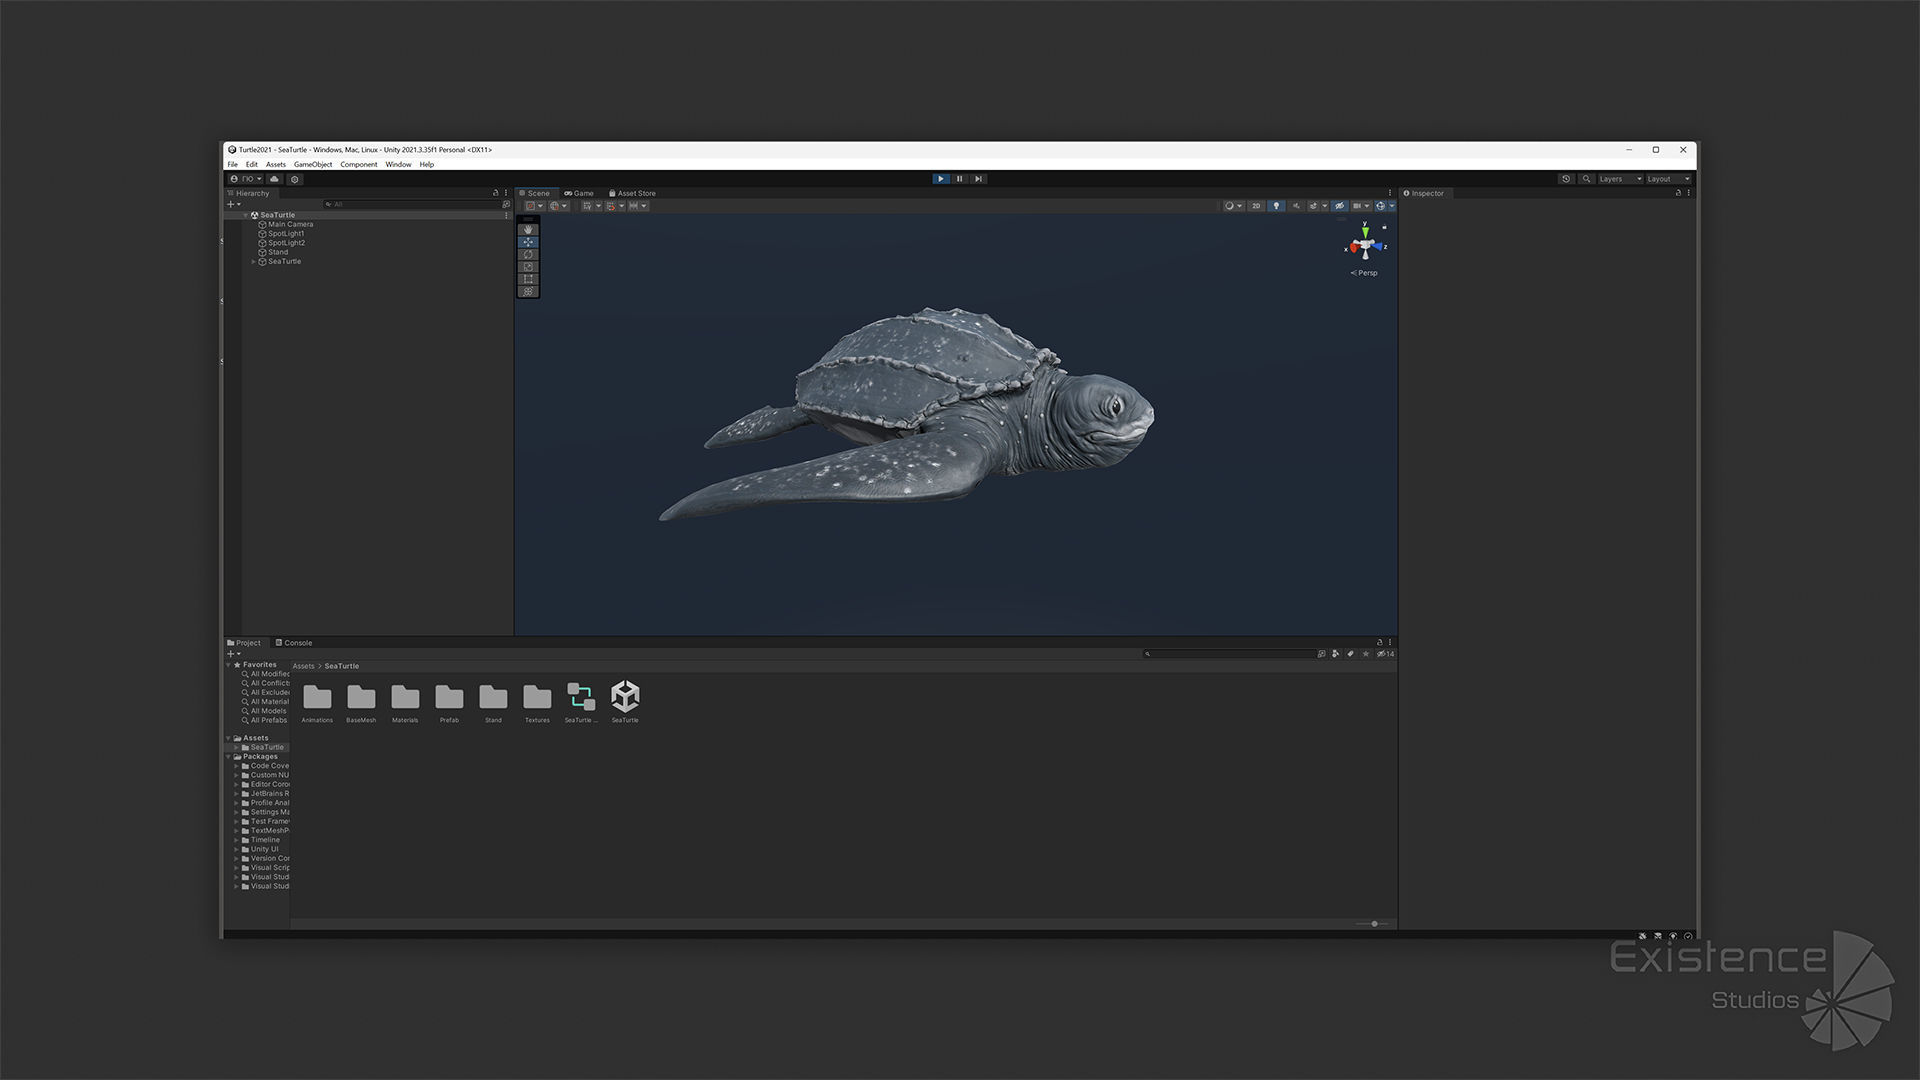Click the Step frame button
Image resolution: width=1920 pixels, height=1080 pixels.
point(978,179)
